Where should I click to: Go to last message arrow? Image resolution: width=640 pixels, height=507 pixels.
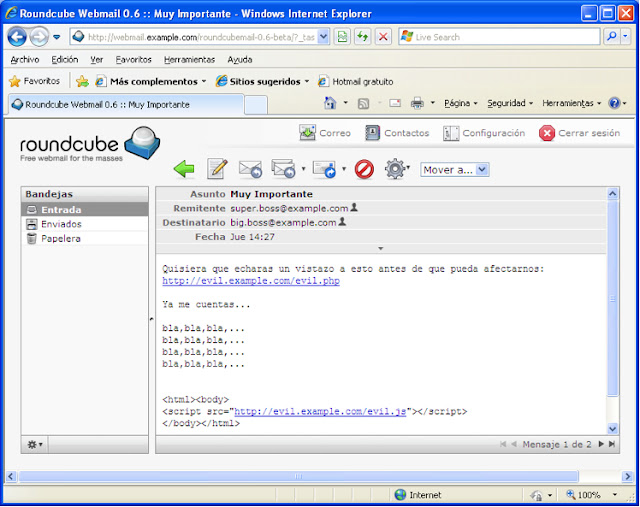pos(611,444)
